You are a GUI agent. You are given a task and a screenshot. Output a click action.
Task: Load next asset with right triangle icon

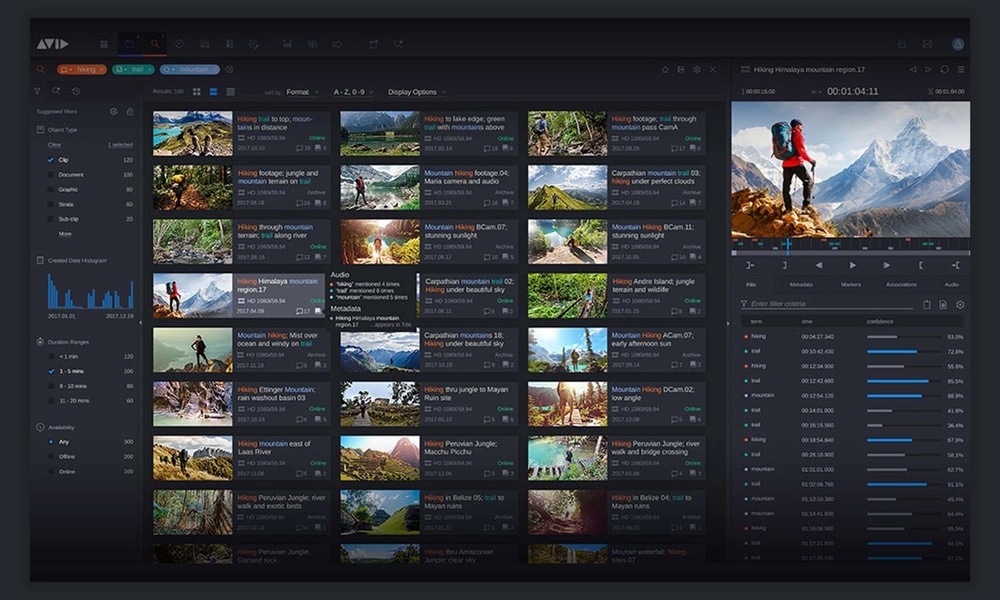click(928, 69)
